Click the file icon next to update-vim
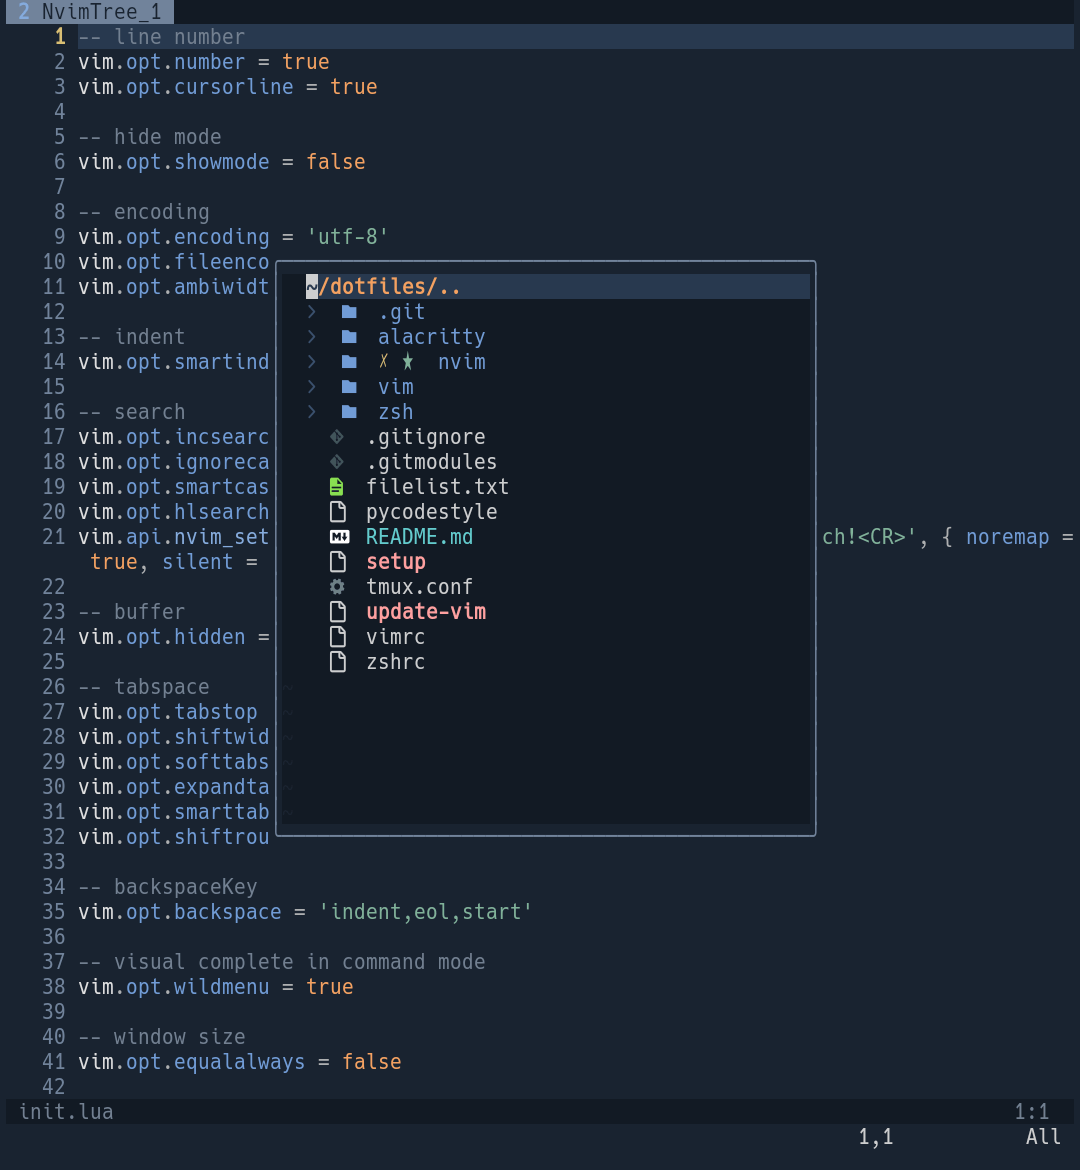The height and width of the screenshot is (1170, 1080). 337,612
